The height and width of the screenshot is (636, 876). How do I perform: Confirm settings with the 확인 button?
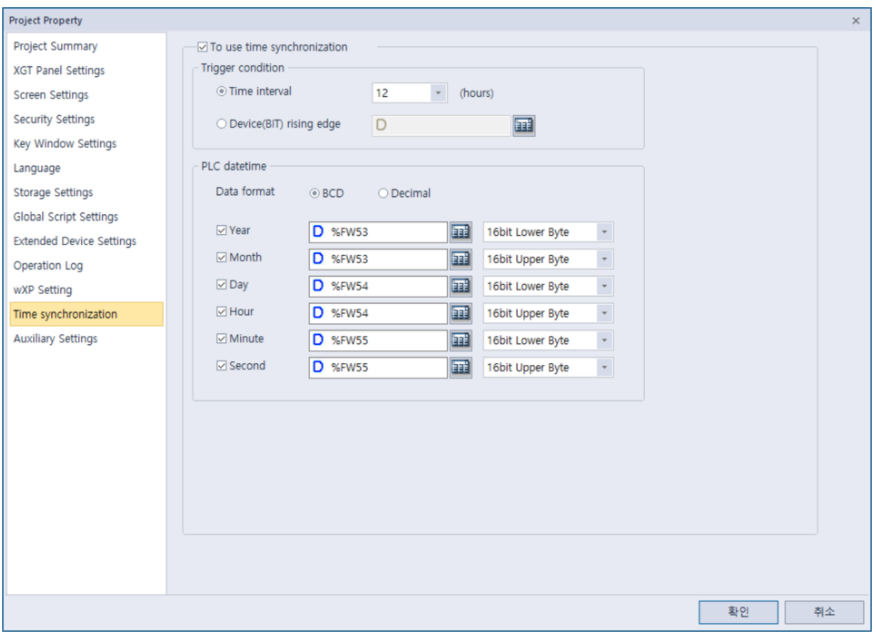coord(740,613)
